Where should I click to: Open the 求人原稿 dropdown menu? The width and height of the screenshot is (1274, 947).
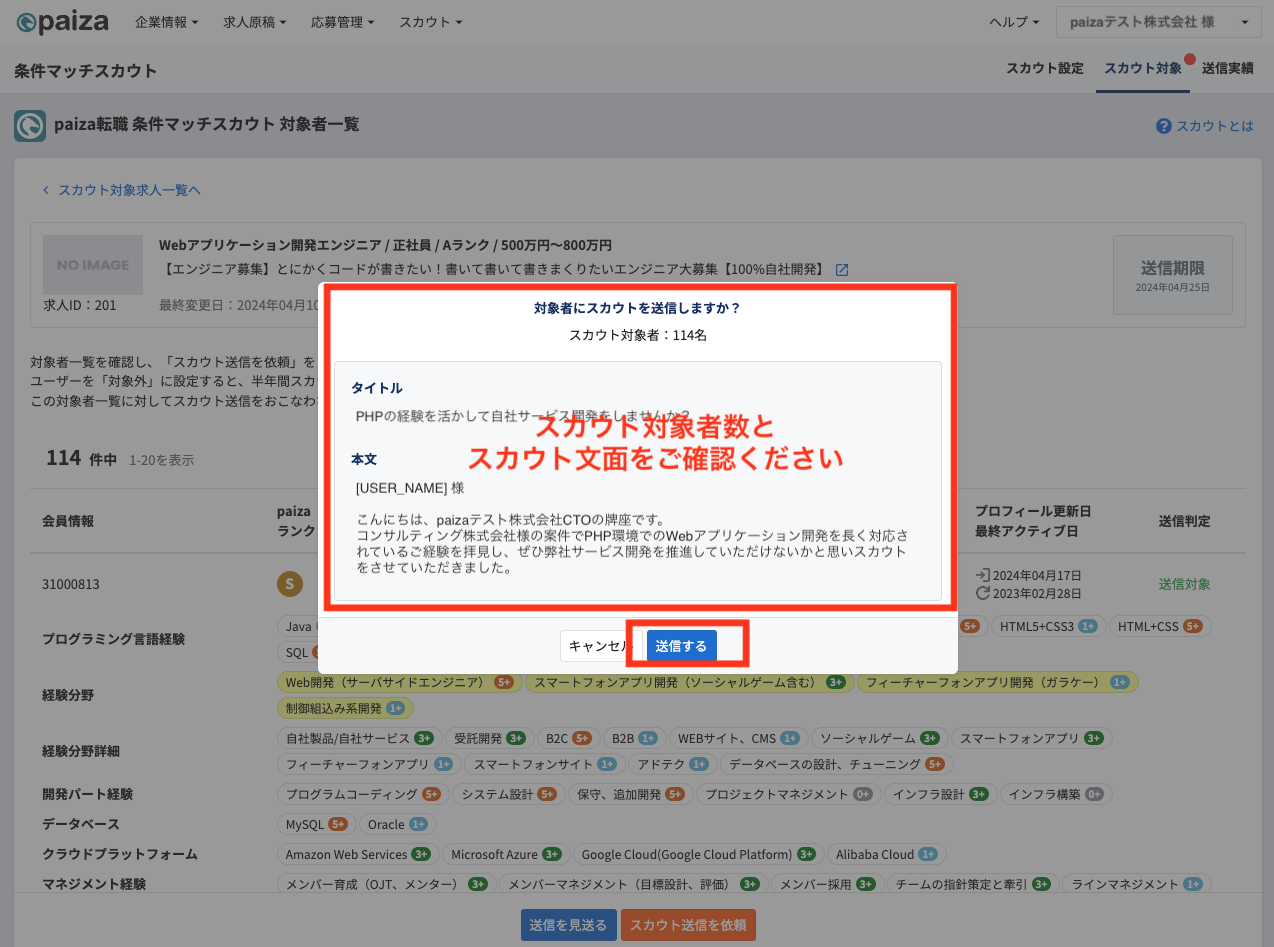coord(255,22)
